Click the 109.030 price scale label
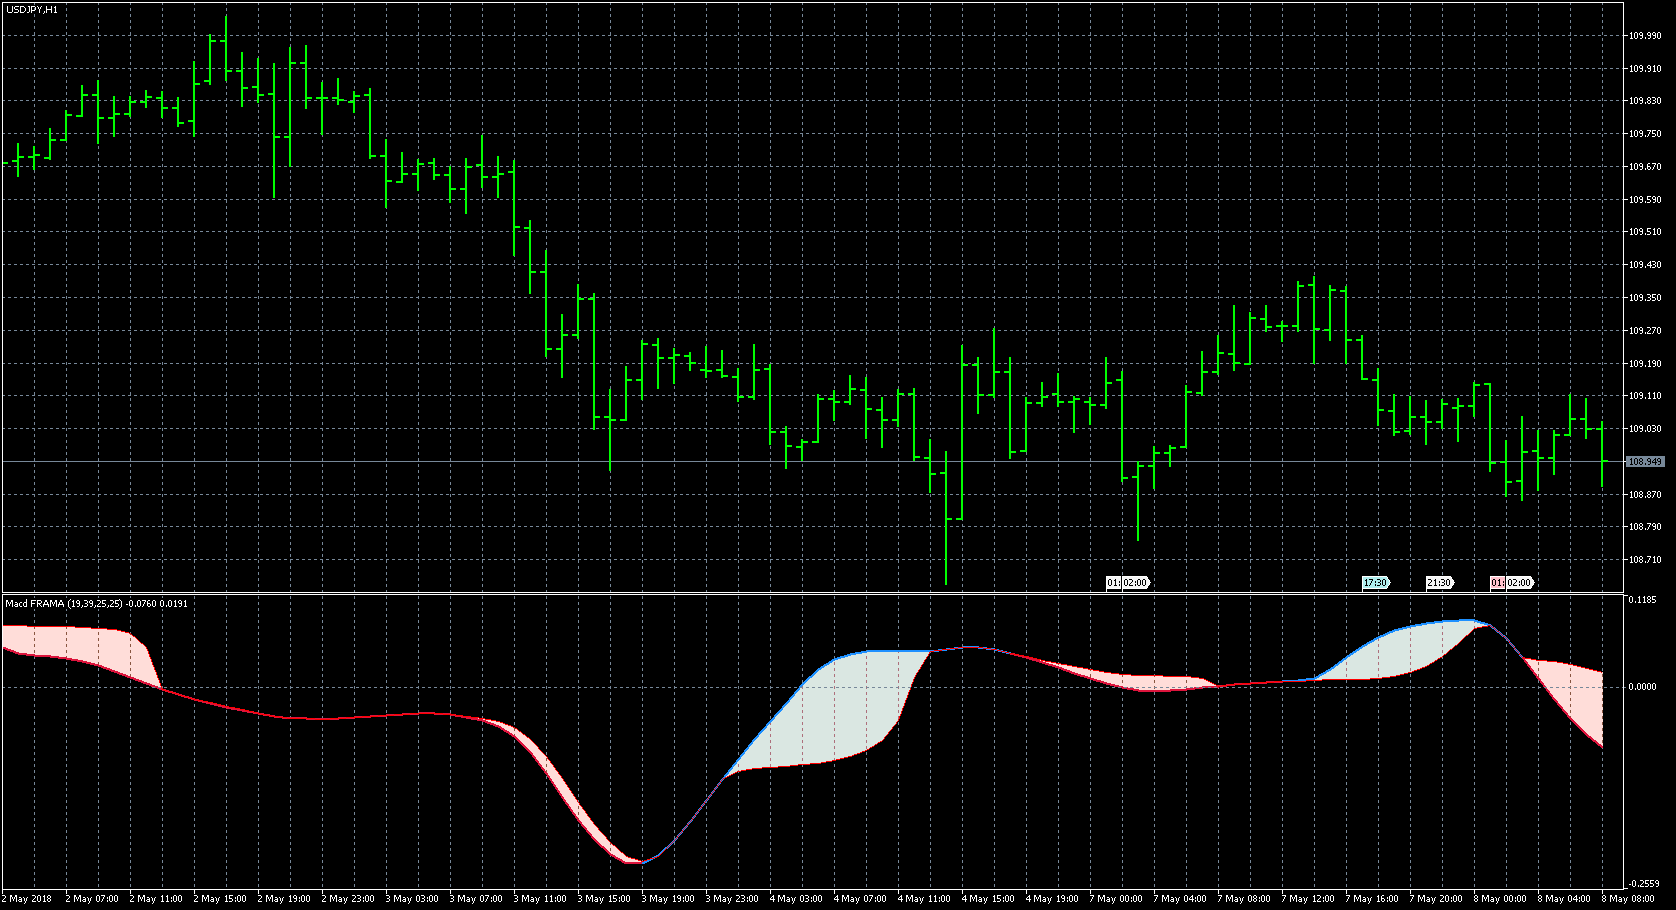This screenshot has height=910, width=1676. [1645, 429]
